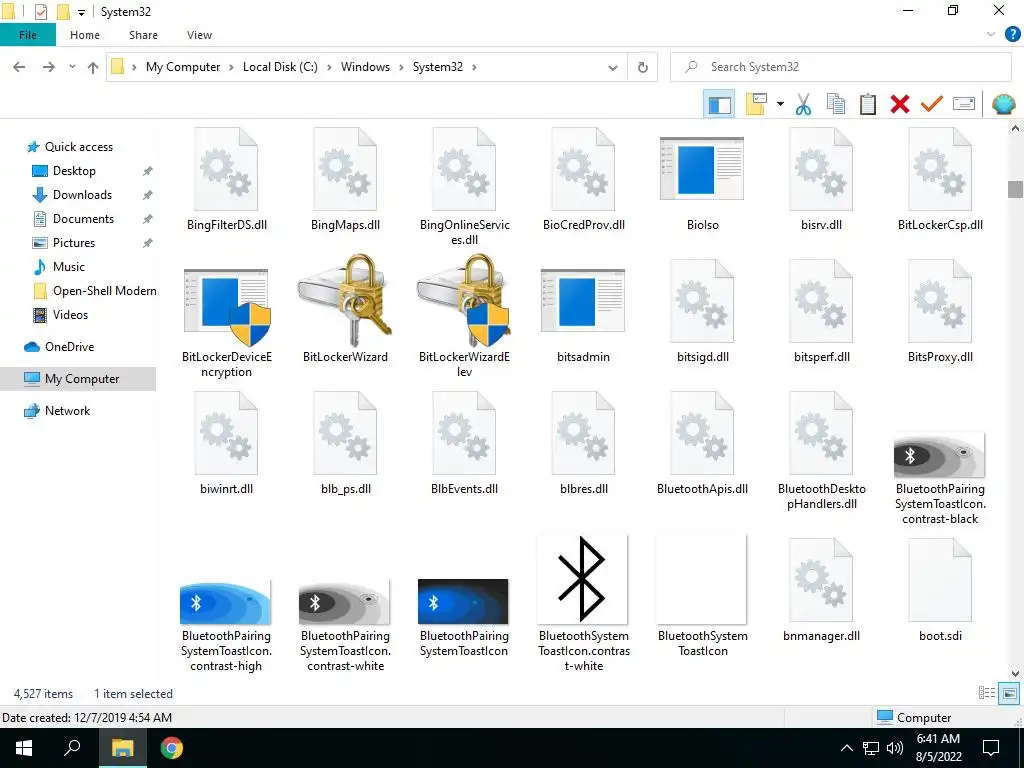Go back with the left arrow
Viewport: 1024px width, 768px height.
[x=20, y=67]
